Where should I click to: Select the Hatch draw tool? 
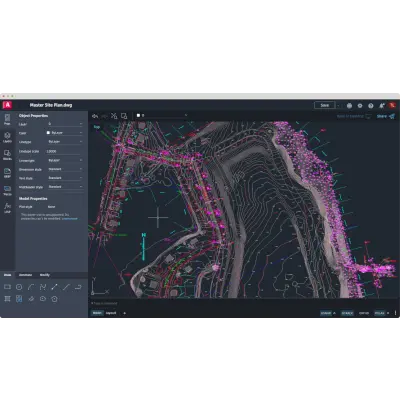pyautogui.click(x=7, y=299)
